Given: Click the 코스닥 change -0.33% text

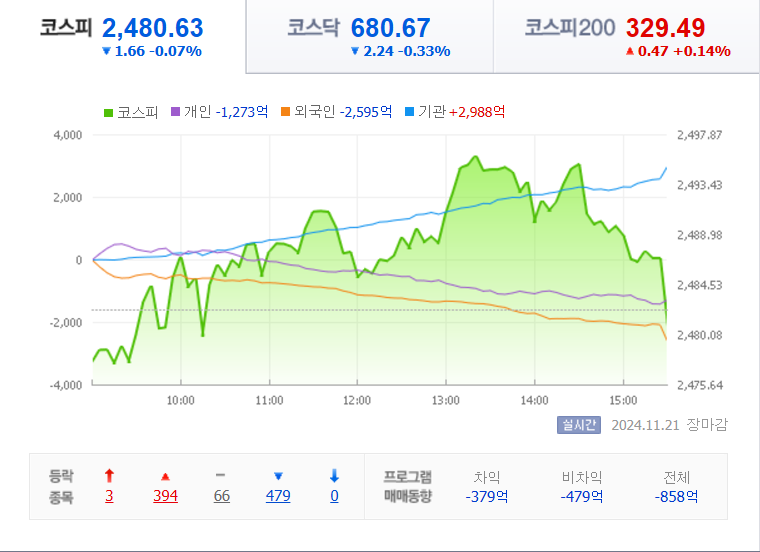Looking at the screenshot, I should 424,51.
